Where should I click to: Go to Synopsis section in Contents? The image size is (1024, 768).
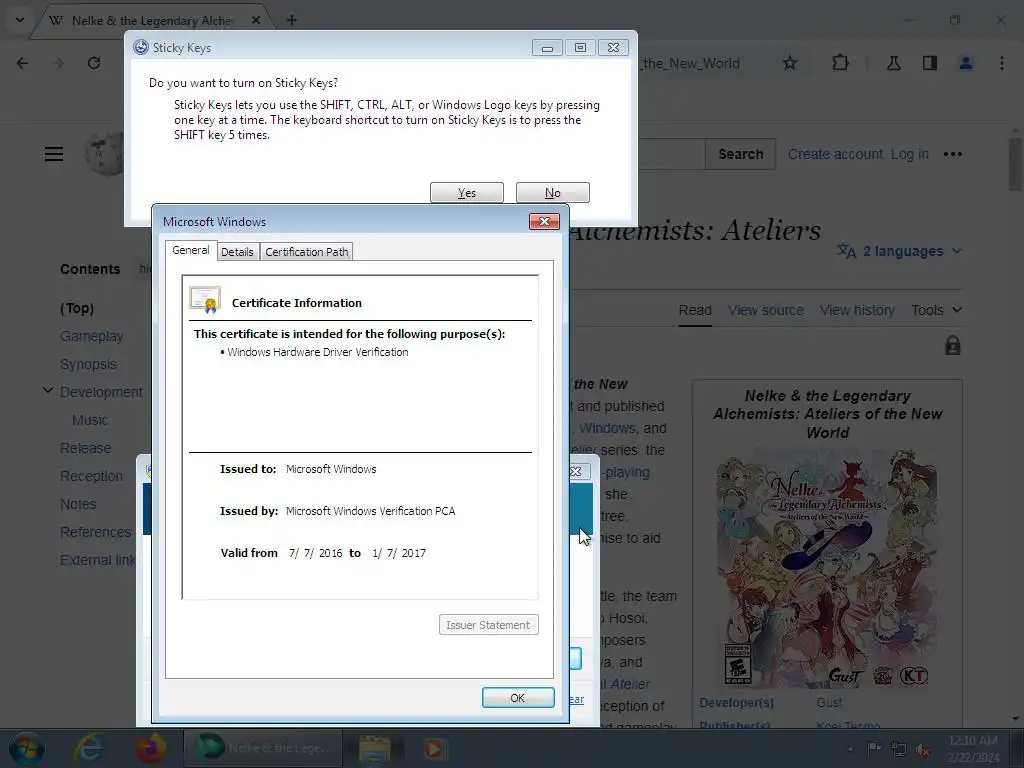pos(88,364)
